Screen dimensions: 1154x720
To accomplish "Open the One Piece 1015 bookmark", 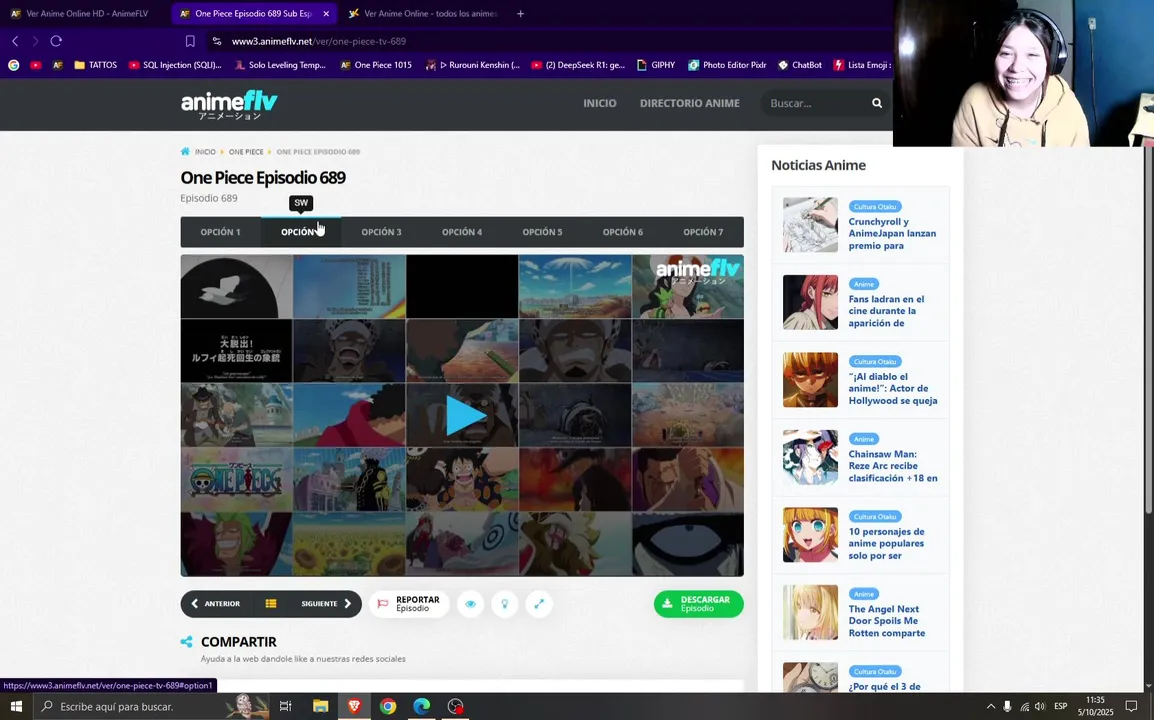I will (x=376, y=65).
